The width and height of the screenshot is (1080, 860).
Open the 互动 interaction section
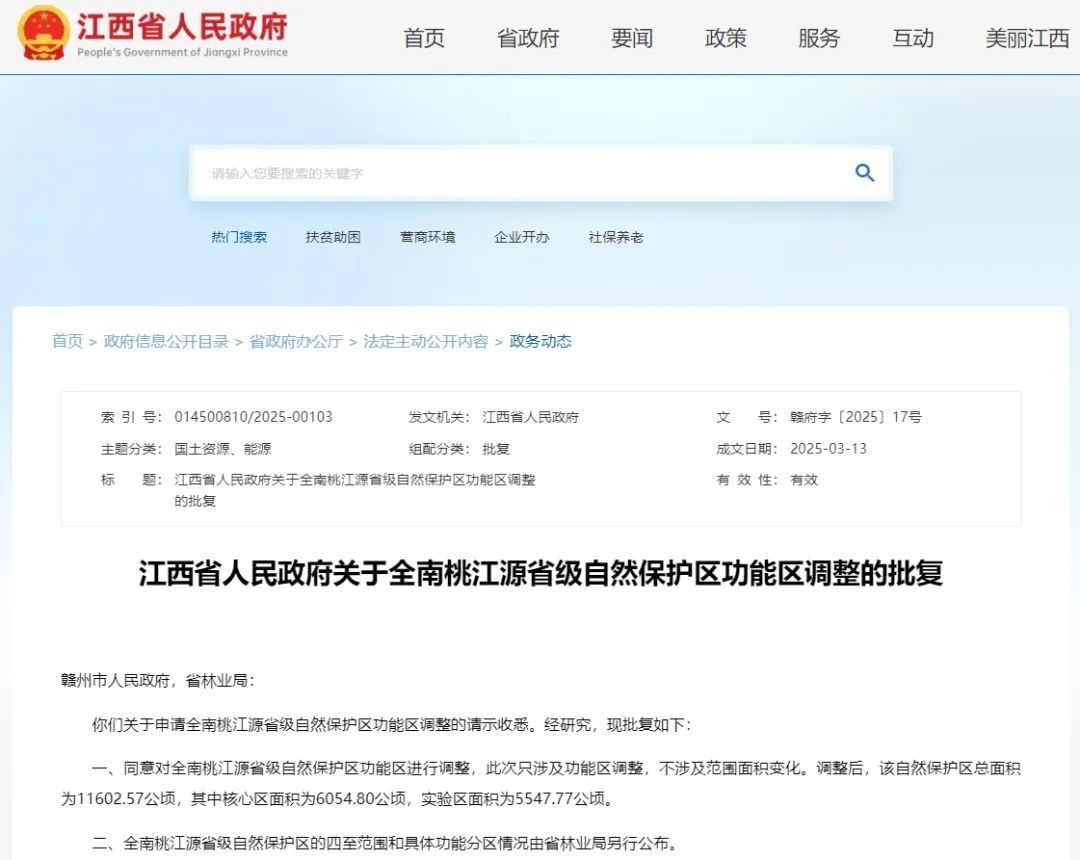click(x=911, y=38)
